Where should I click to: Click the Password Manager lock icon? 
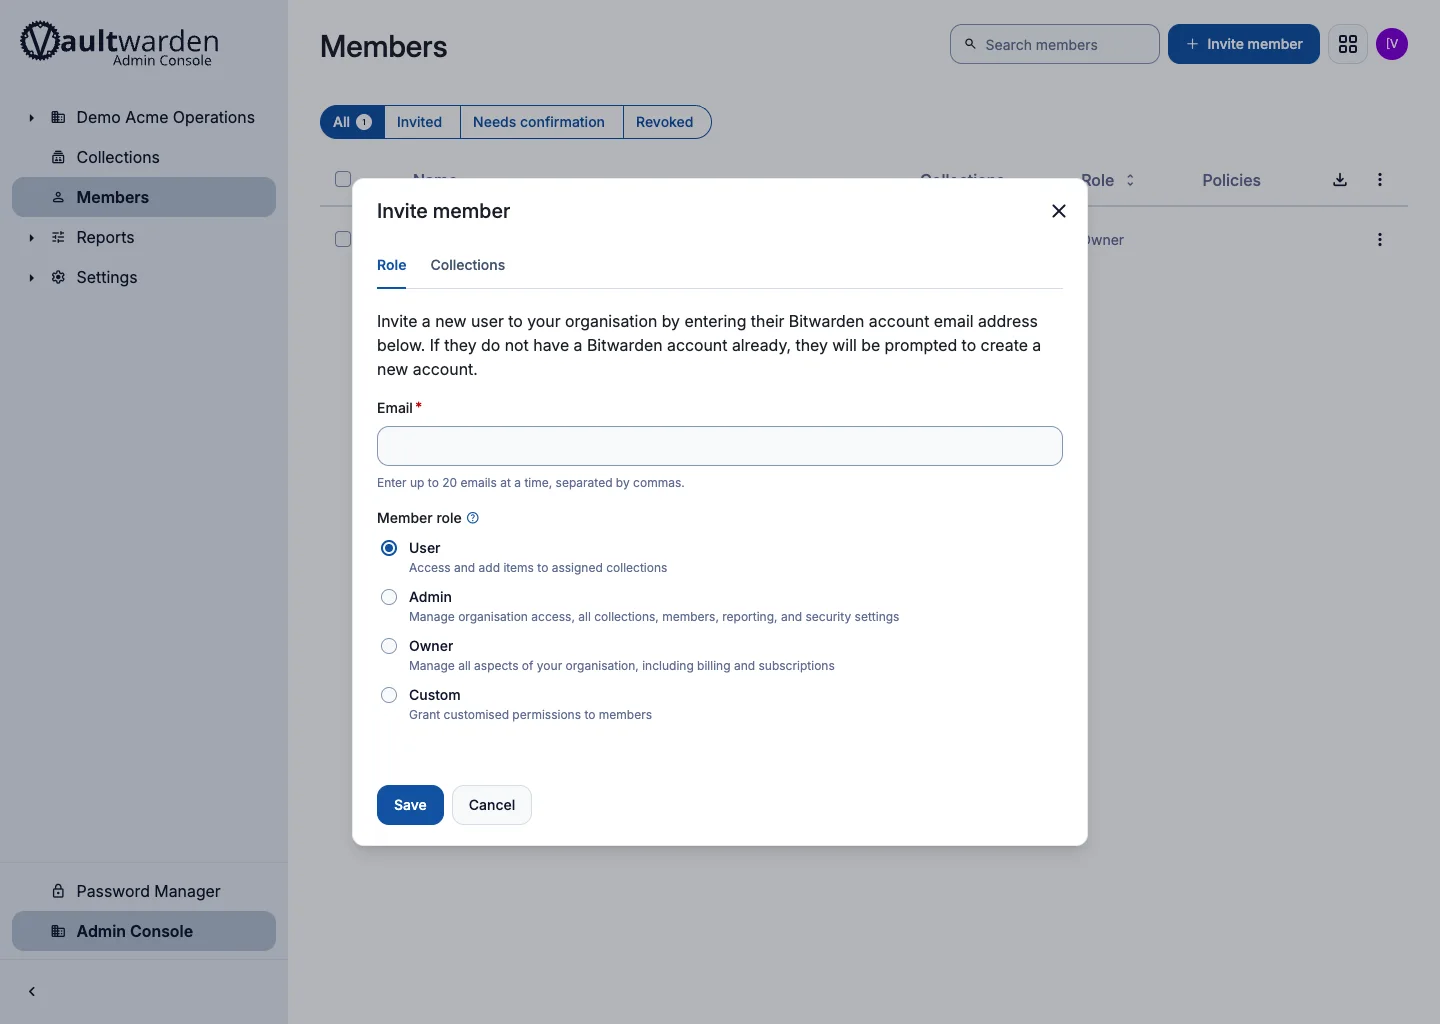pyautogui.click(x=58, y=891)
